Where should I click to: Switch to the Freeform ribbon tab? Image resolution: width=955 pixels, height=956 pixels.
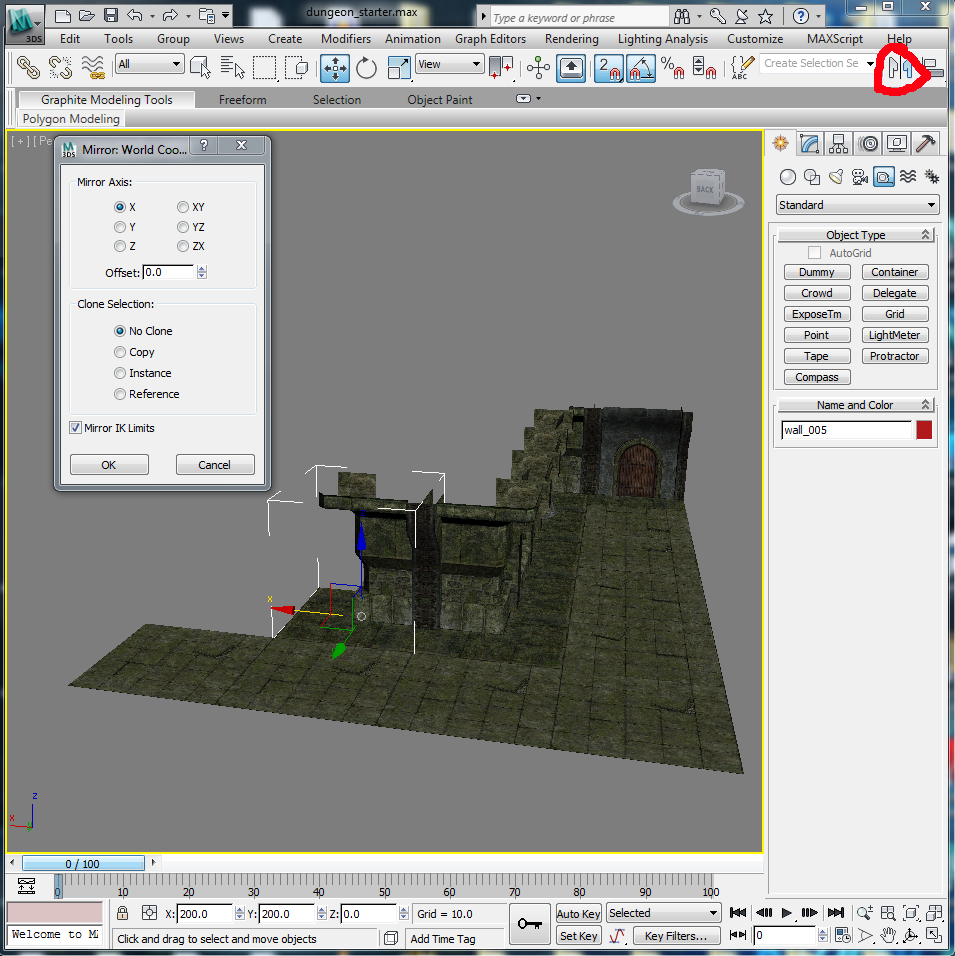tap(242, 100)
